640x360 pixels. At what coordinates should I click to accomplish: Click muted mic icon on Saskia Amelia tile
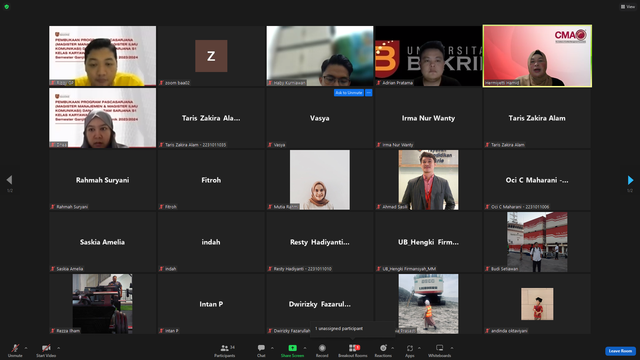pos(53,269)
